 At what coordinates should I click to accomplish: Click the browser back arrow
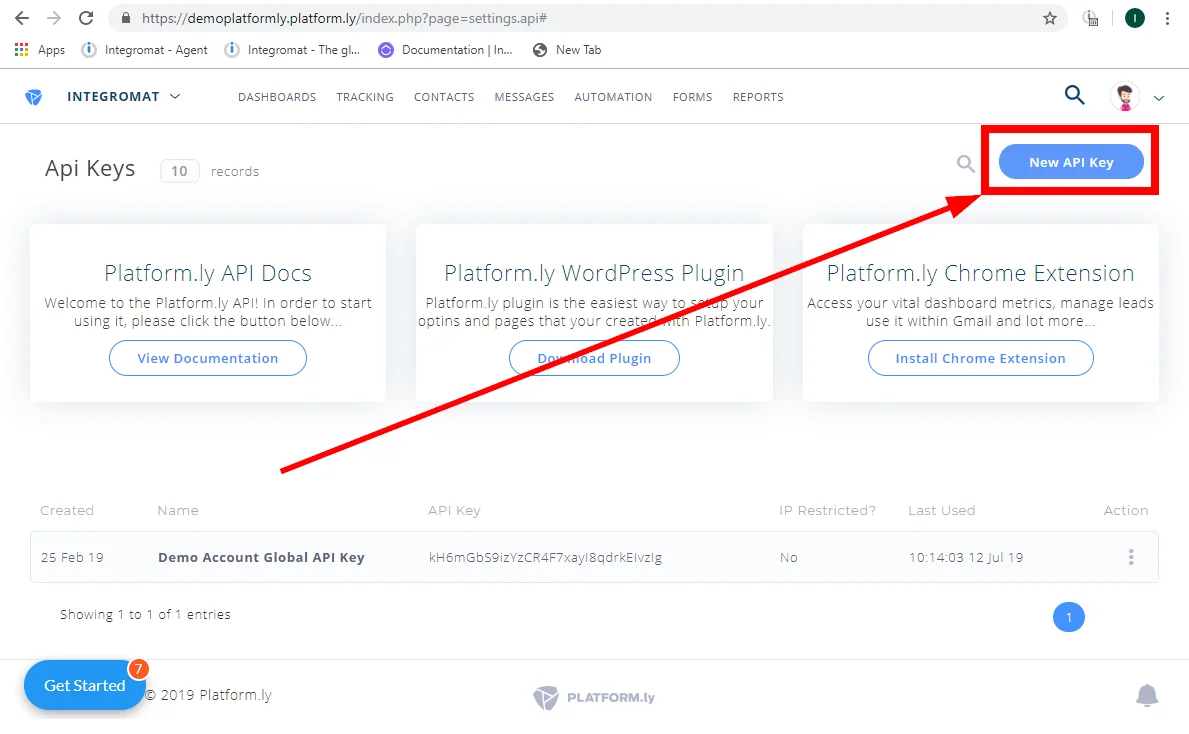click(22, 18)
